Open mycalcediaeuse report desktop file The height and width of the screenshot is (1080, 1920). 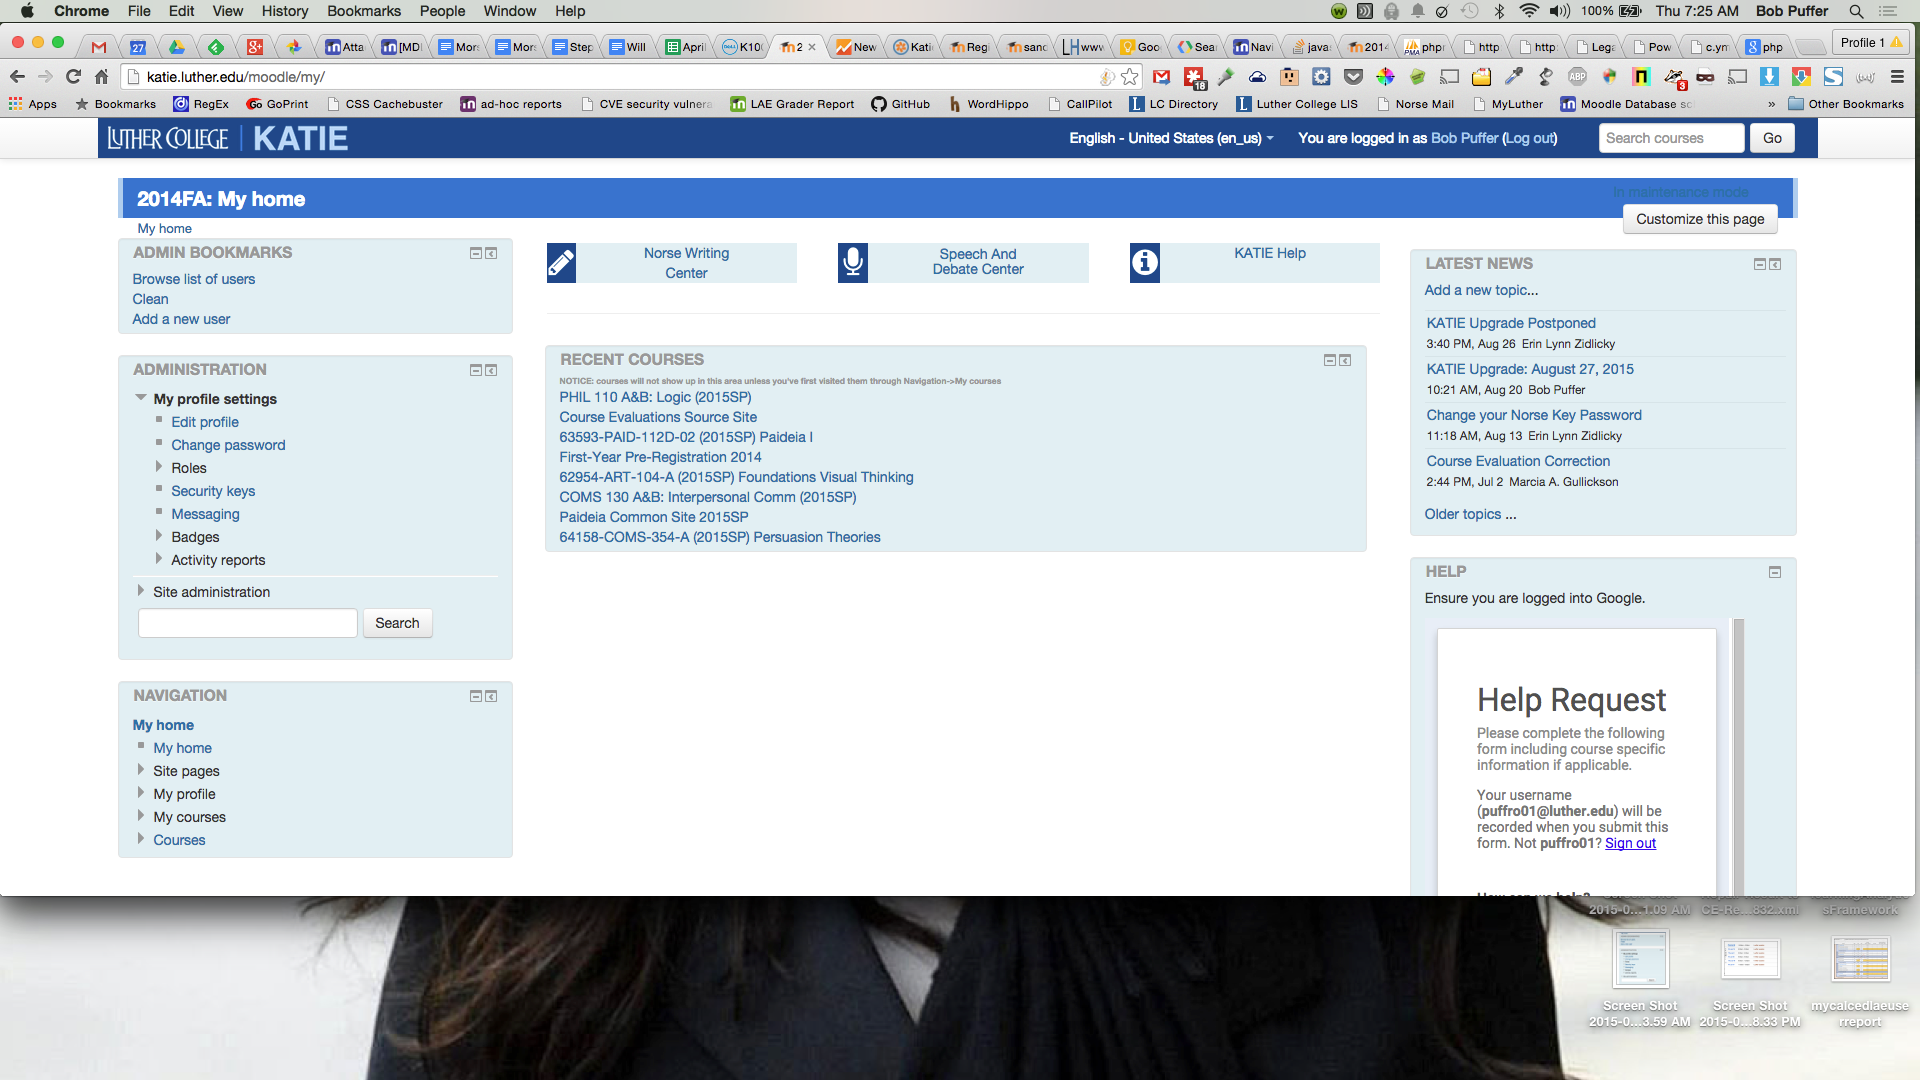(1860, 980)
